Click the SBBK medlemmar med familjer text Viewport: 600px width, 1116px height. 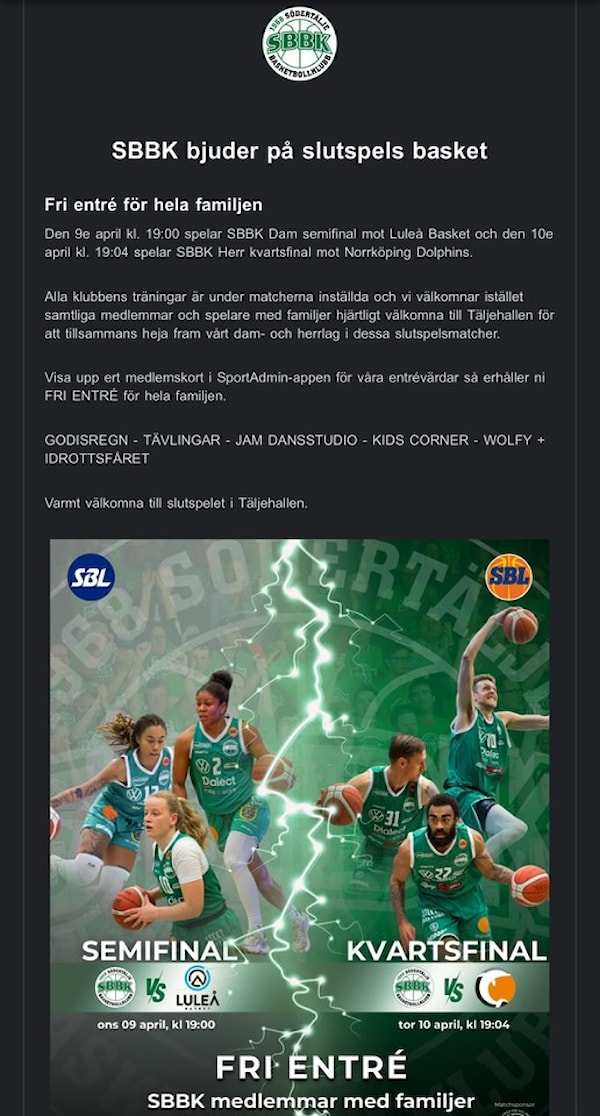[x=311, y=1101]
